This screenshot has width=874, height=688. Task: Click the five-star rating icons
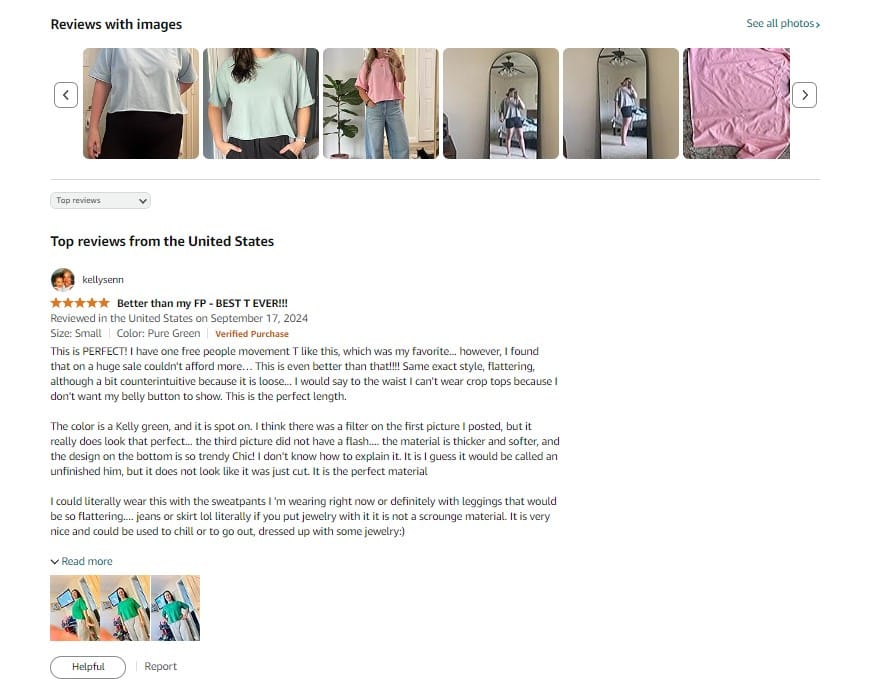(80, 303)
